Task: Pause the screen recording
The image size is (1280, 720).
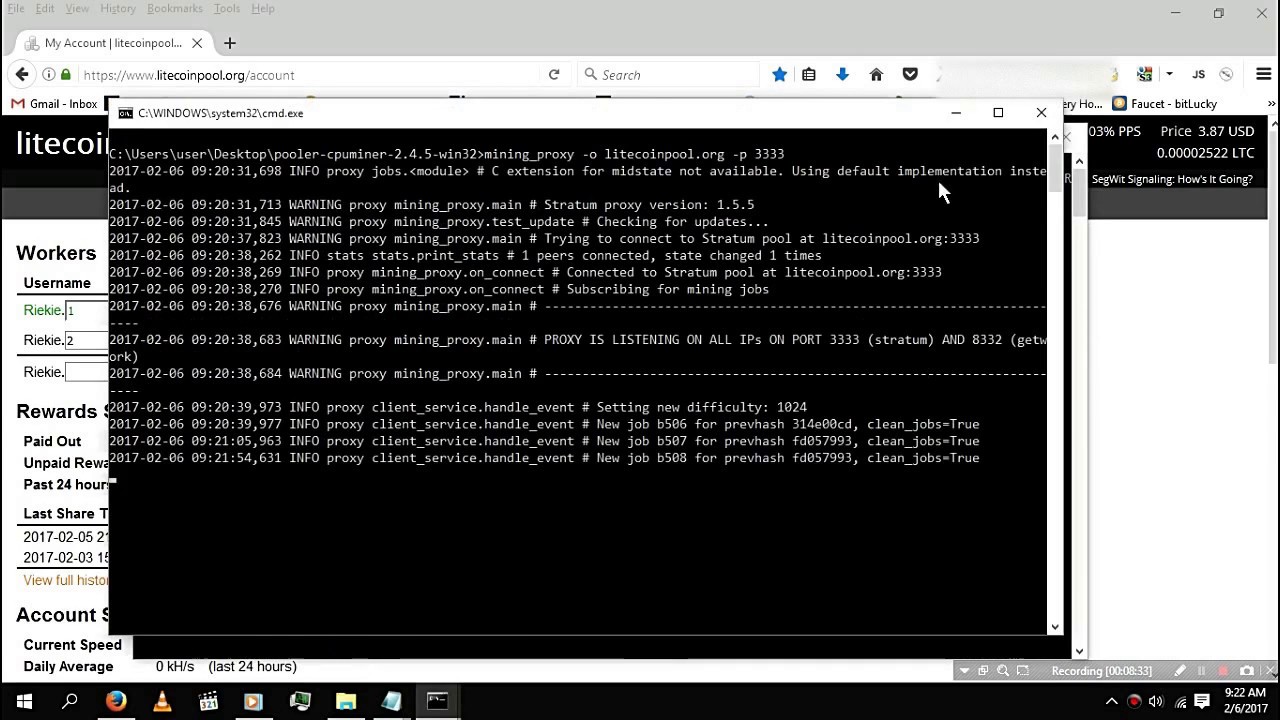Action: pos(1201,671)
